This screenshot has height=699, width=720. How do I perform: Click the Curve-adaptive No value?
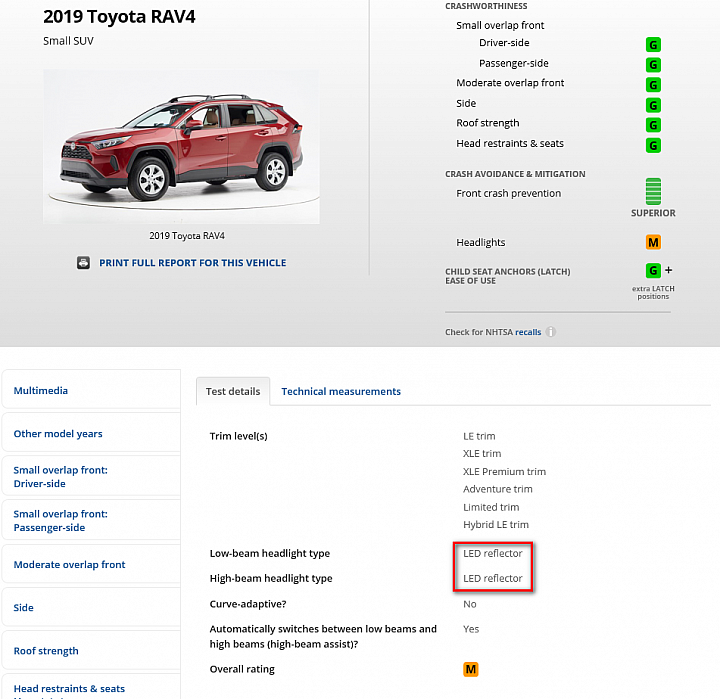[x=469, y=604]
